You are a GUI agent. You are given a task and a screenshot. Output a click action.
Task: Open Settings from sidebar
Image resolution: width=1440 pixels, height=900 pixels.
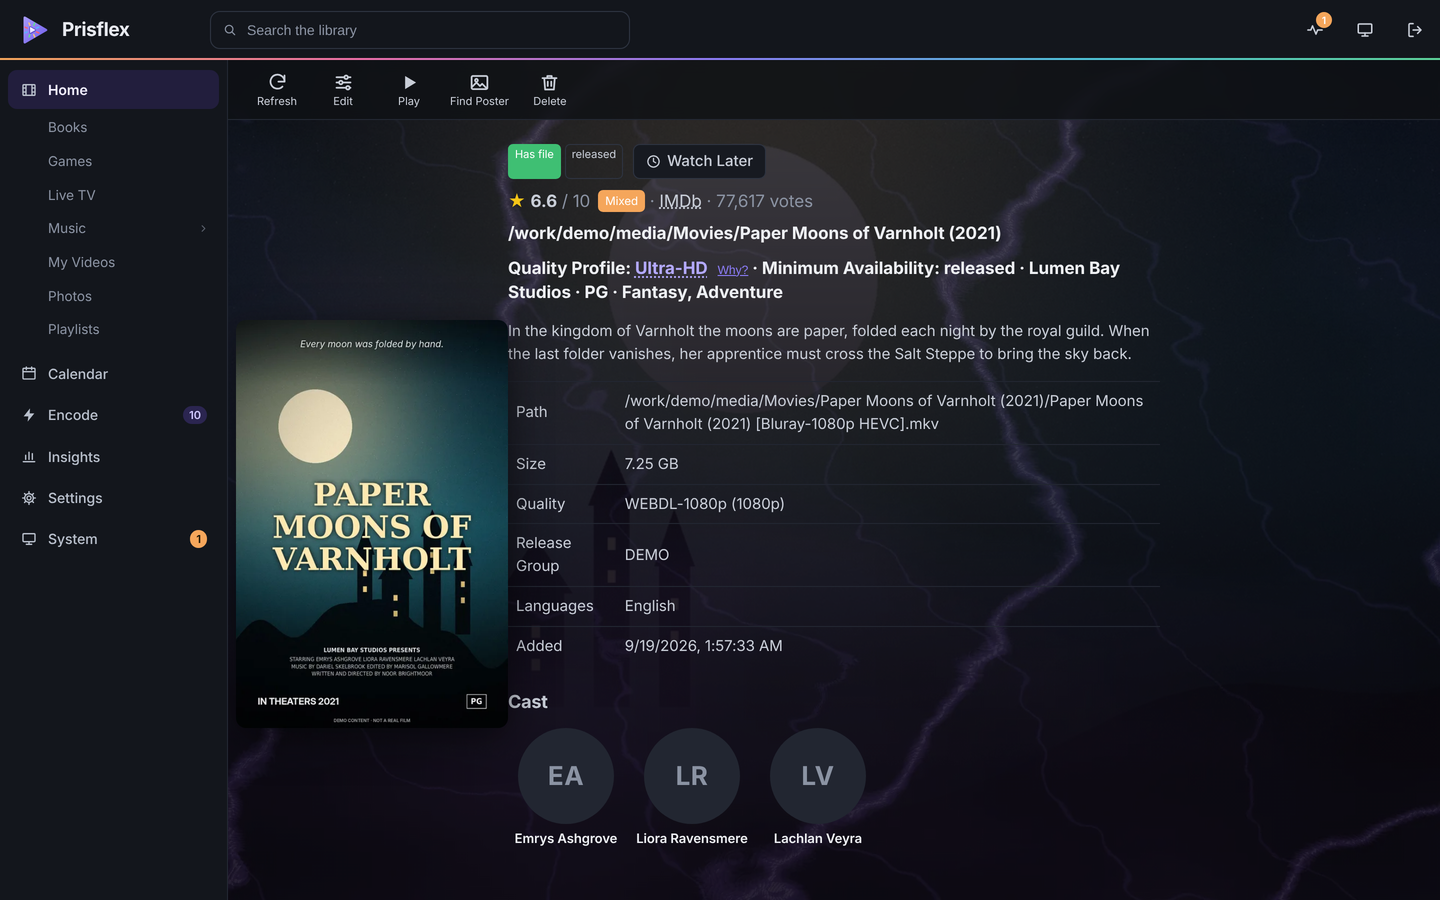[113, 498]
